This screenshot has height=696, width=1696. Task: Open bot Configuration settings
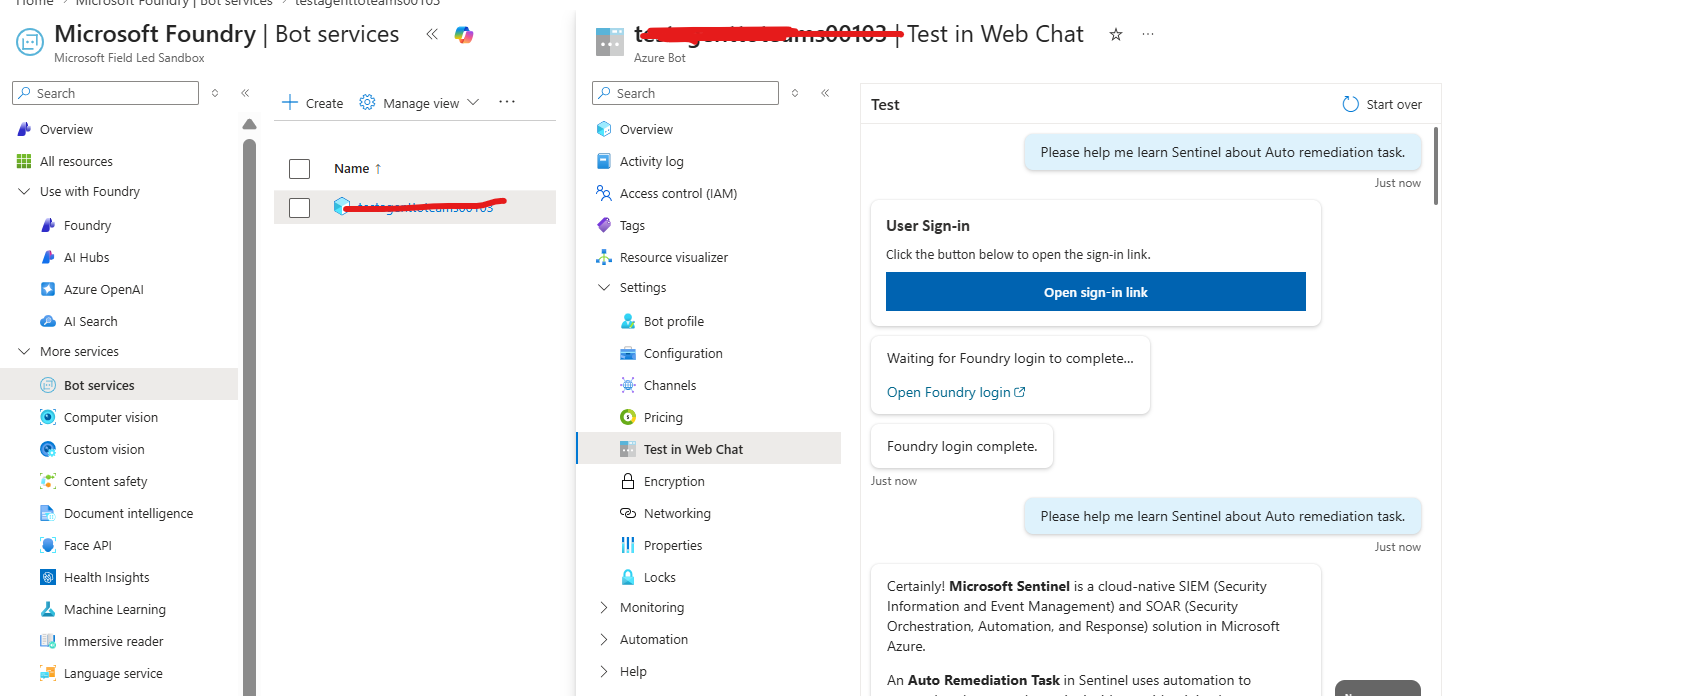(683, 353)
